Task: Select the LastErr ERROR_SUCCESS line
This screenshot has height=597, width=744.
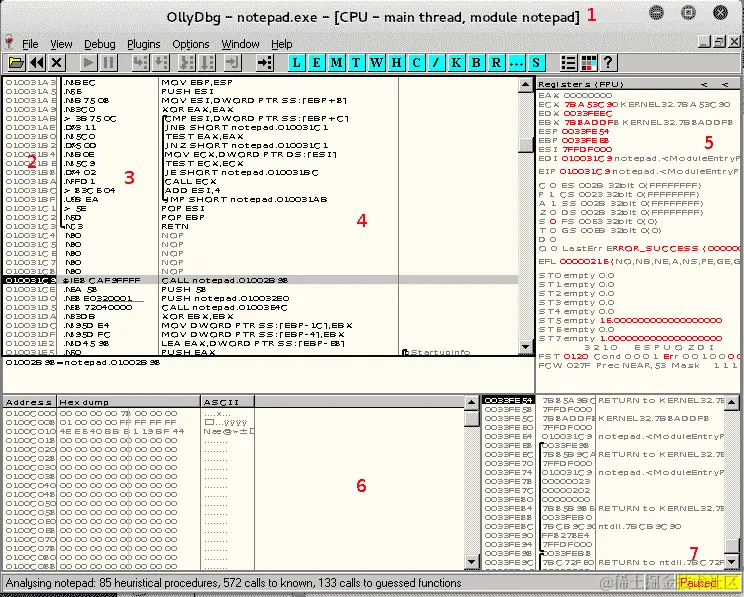Action: (639, 249)
